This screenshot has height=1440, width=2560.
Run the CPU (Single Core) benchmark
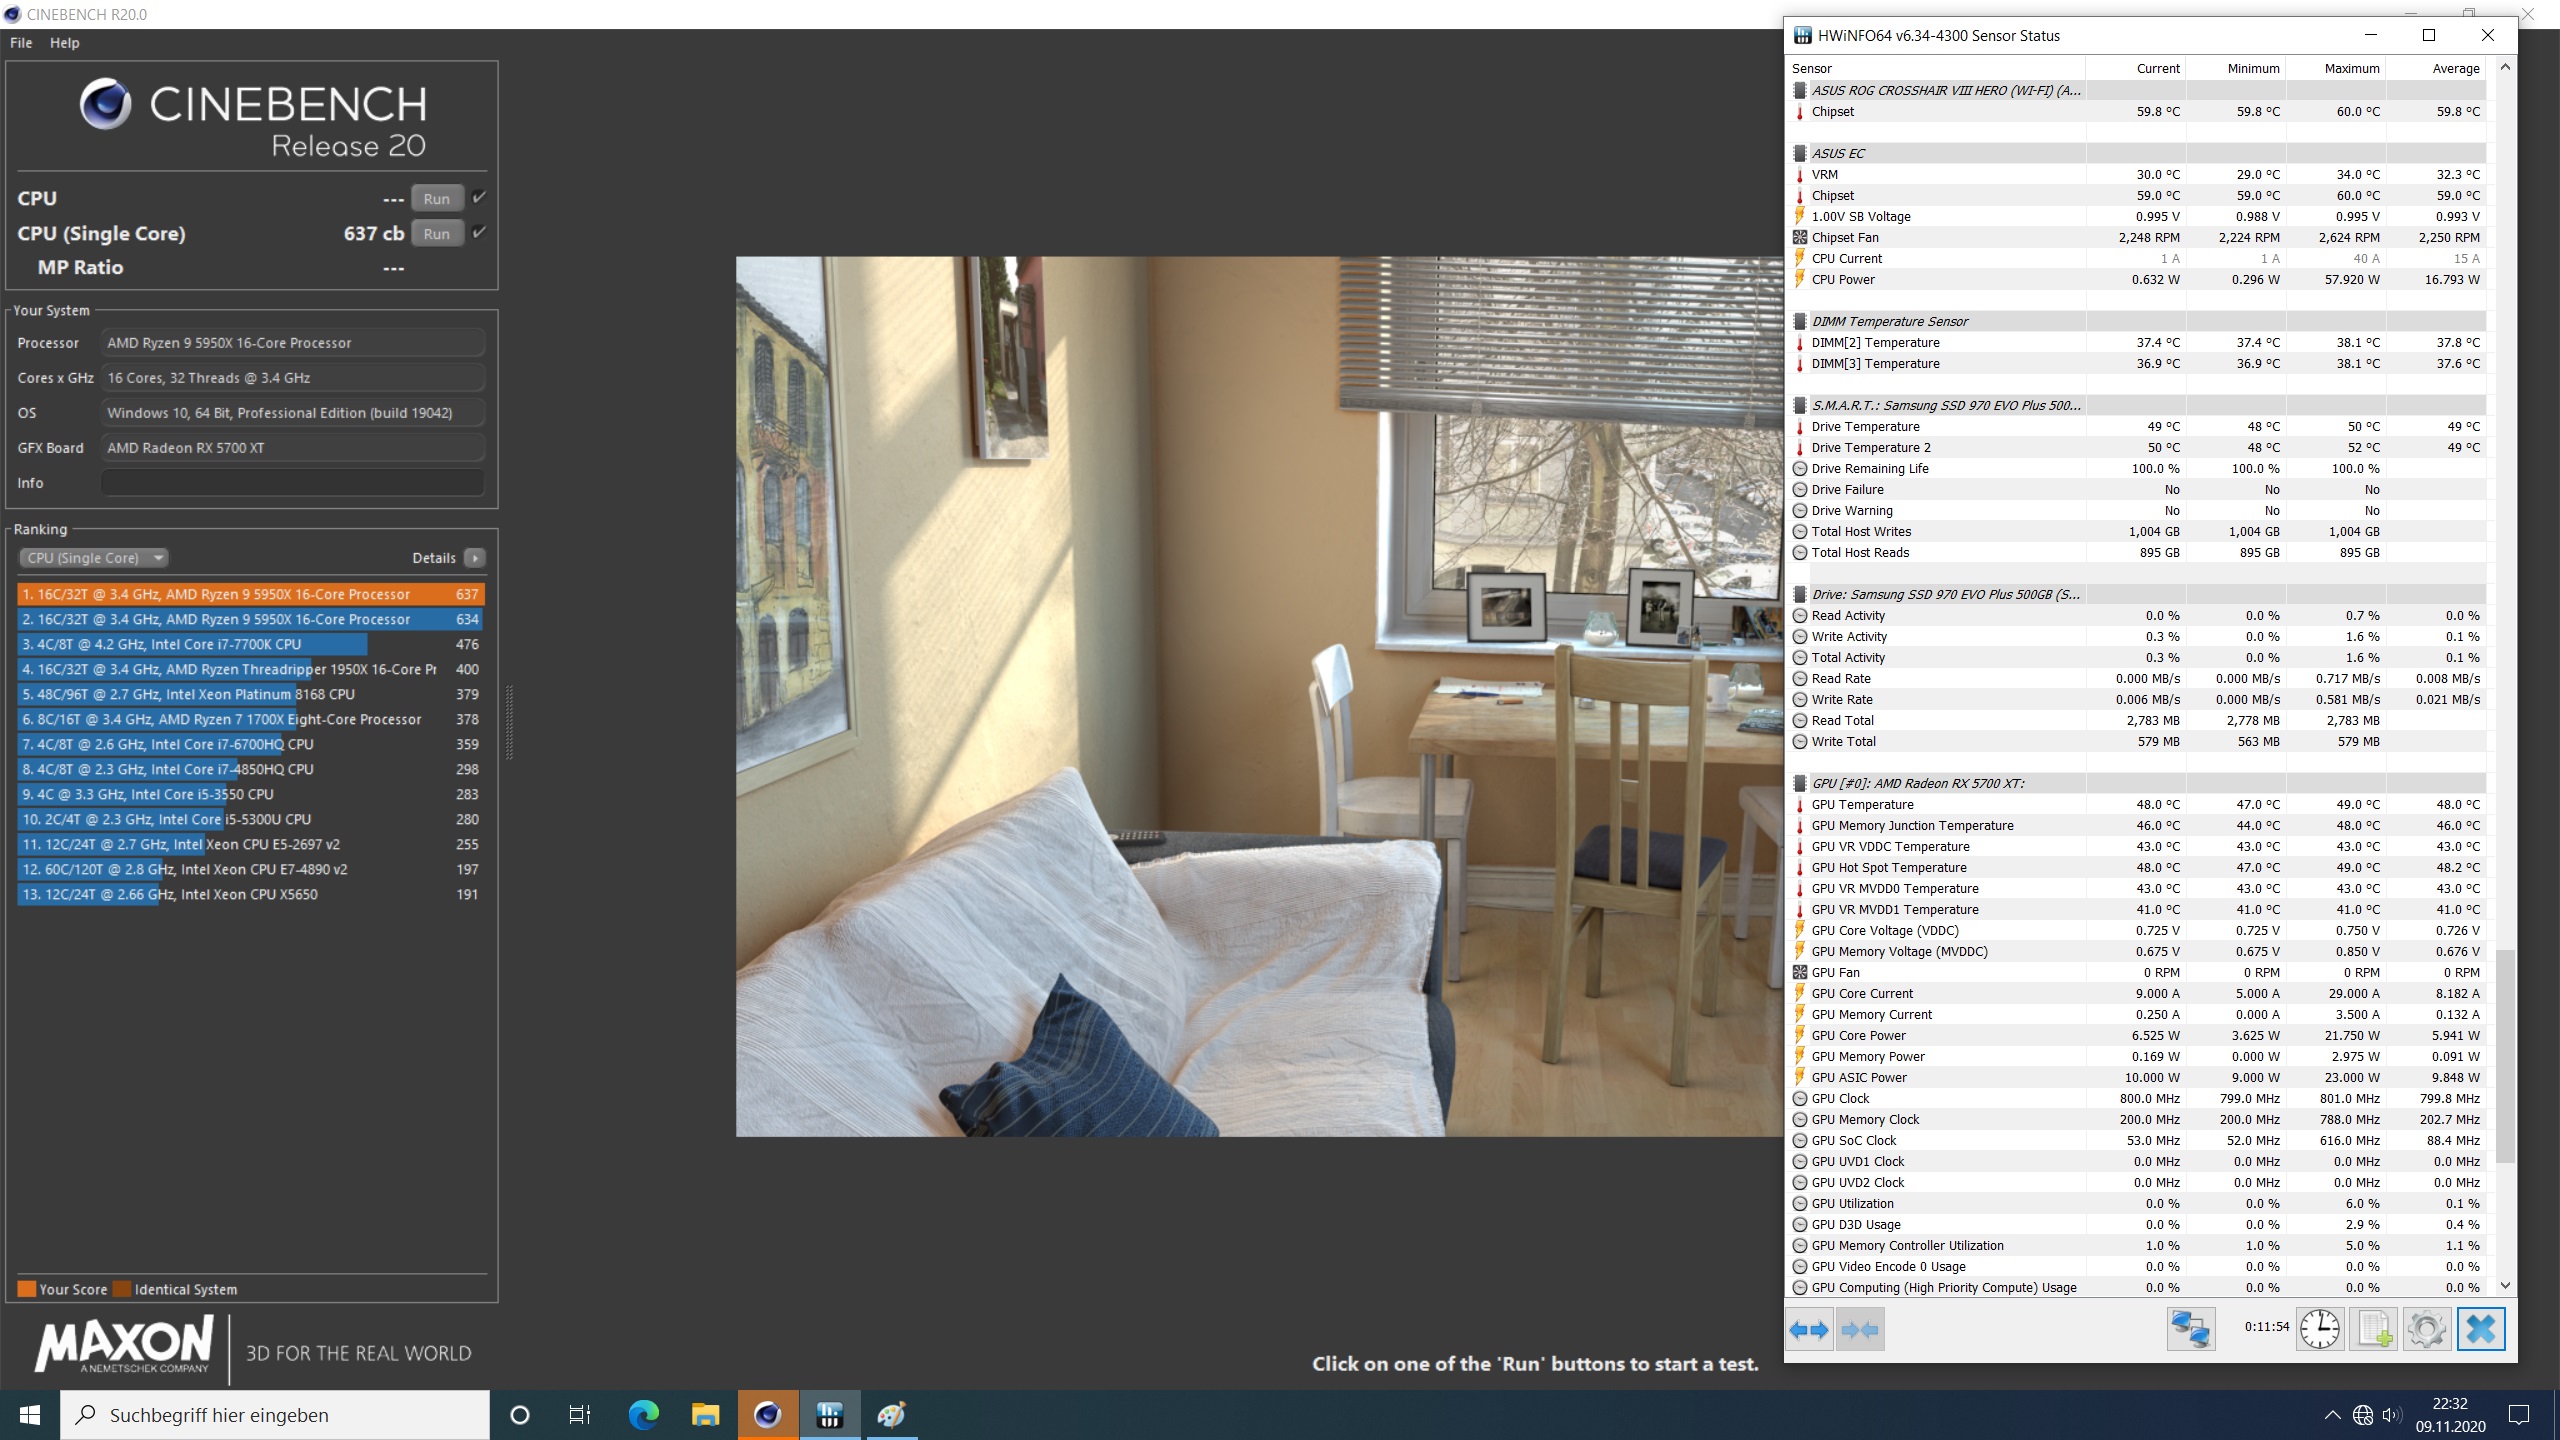click(x=436, y=234)
